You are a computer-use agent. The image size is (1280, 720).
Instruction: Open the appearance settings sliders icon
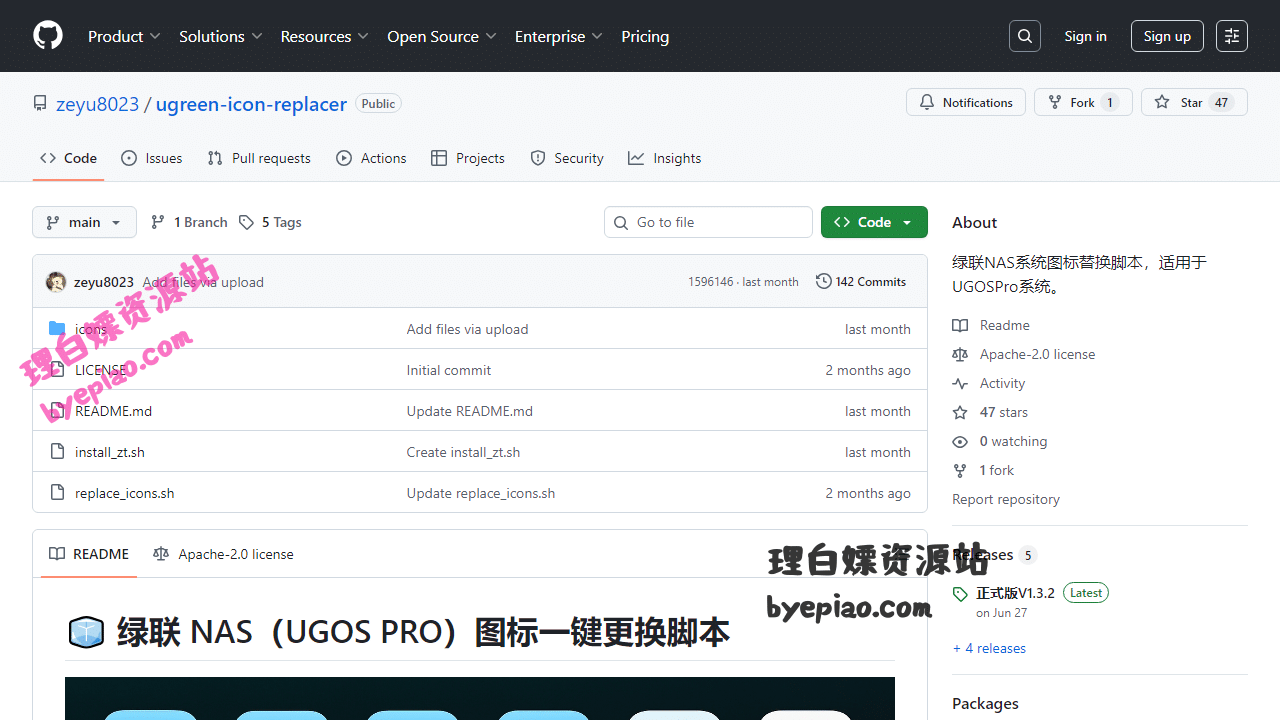click(x=1232, y=36)
